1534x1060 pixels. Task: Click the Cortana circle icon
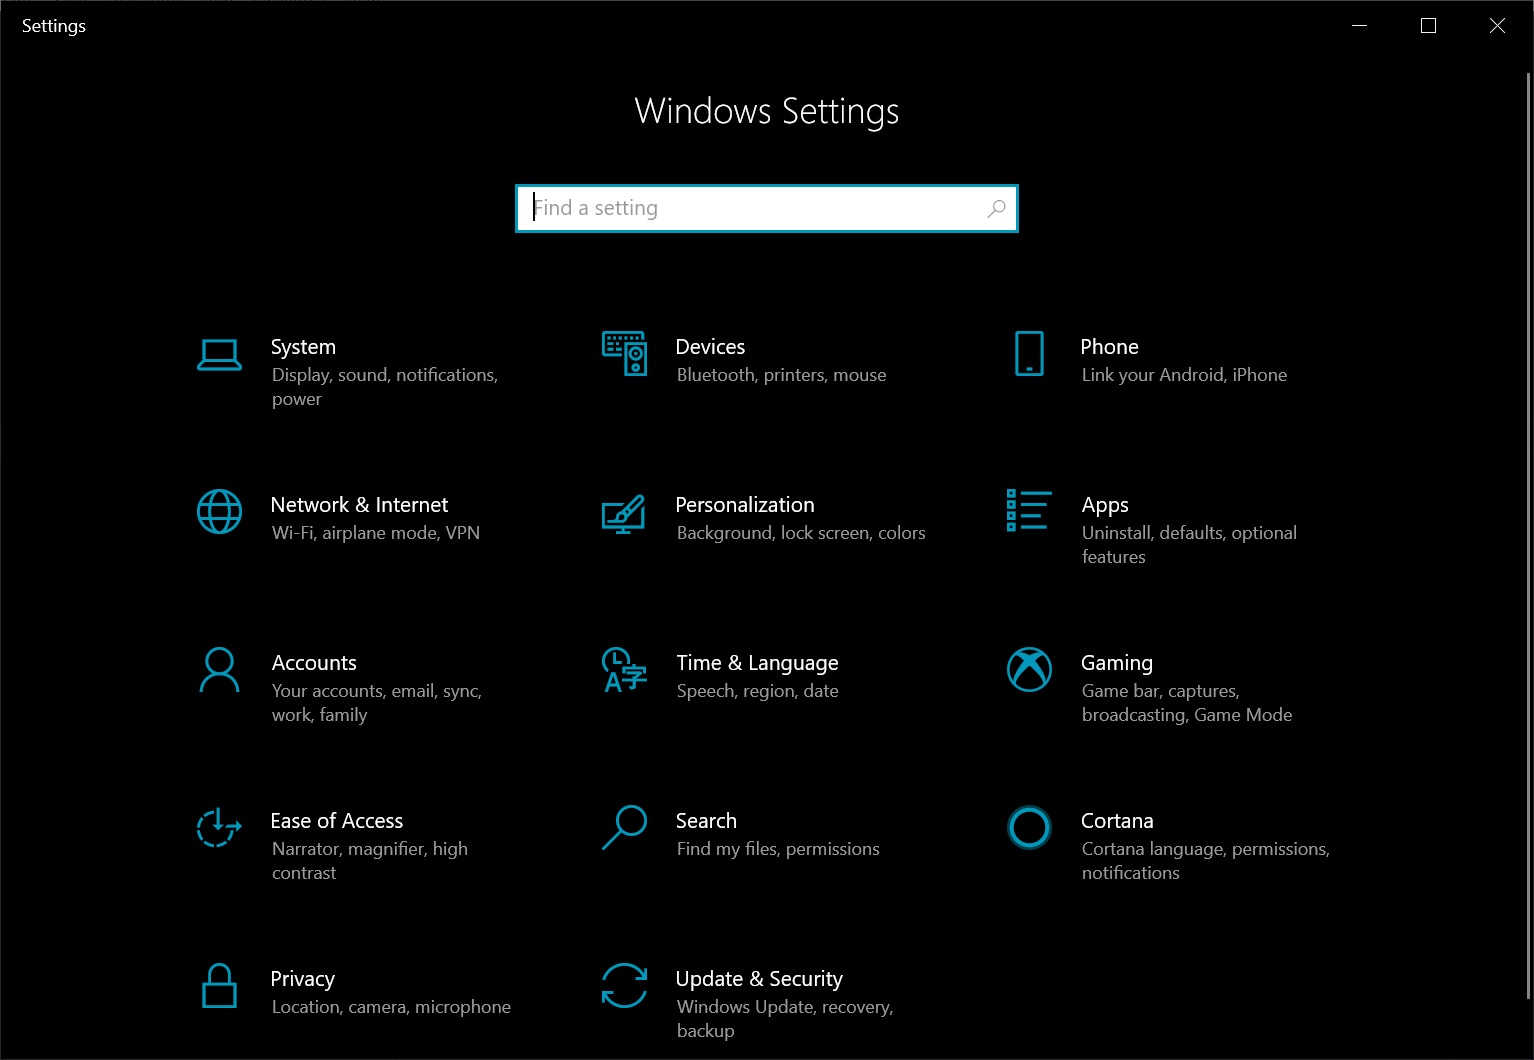click(1029, 828)
